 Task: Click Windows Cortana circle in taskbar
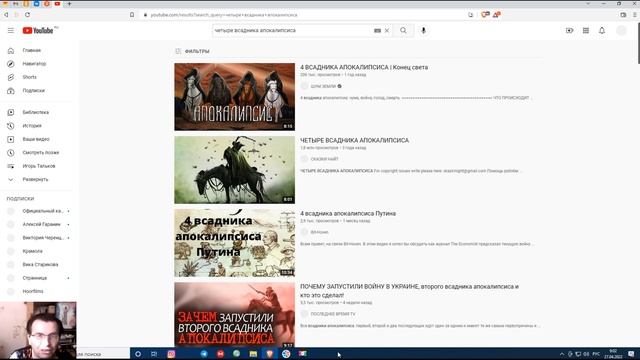pos(138,354)
